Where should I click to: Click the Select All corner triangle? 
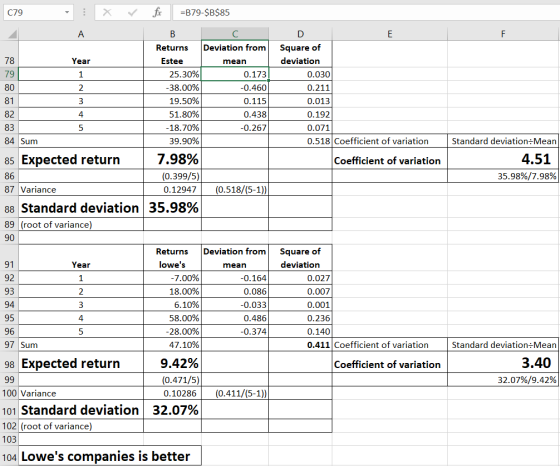click(12, 34)
